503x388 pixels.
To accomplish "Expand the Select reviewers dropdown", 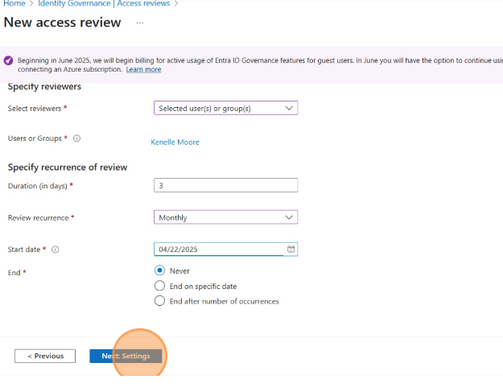I will click(x=226, y=108).
